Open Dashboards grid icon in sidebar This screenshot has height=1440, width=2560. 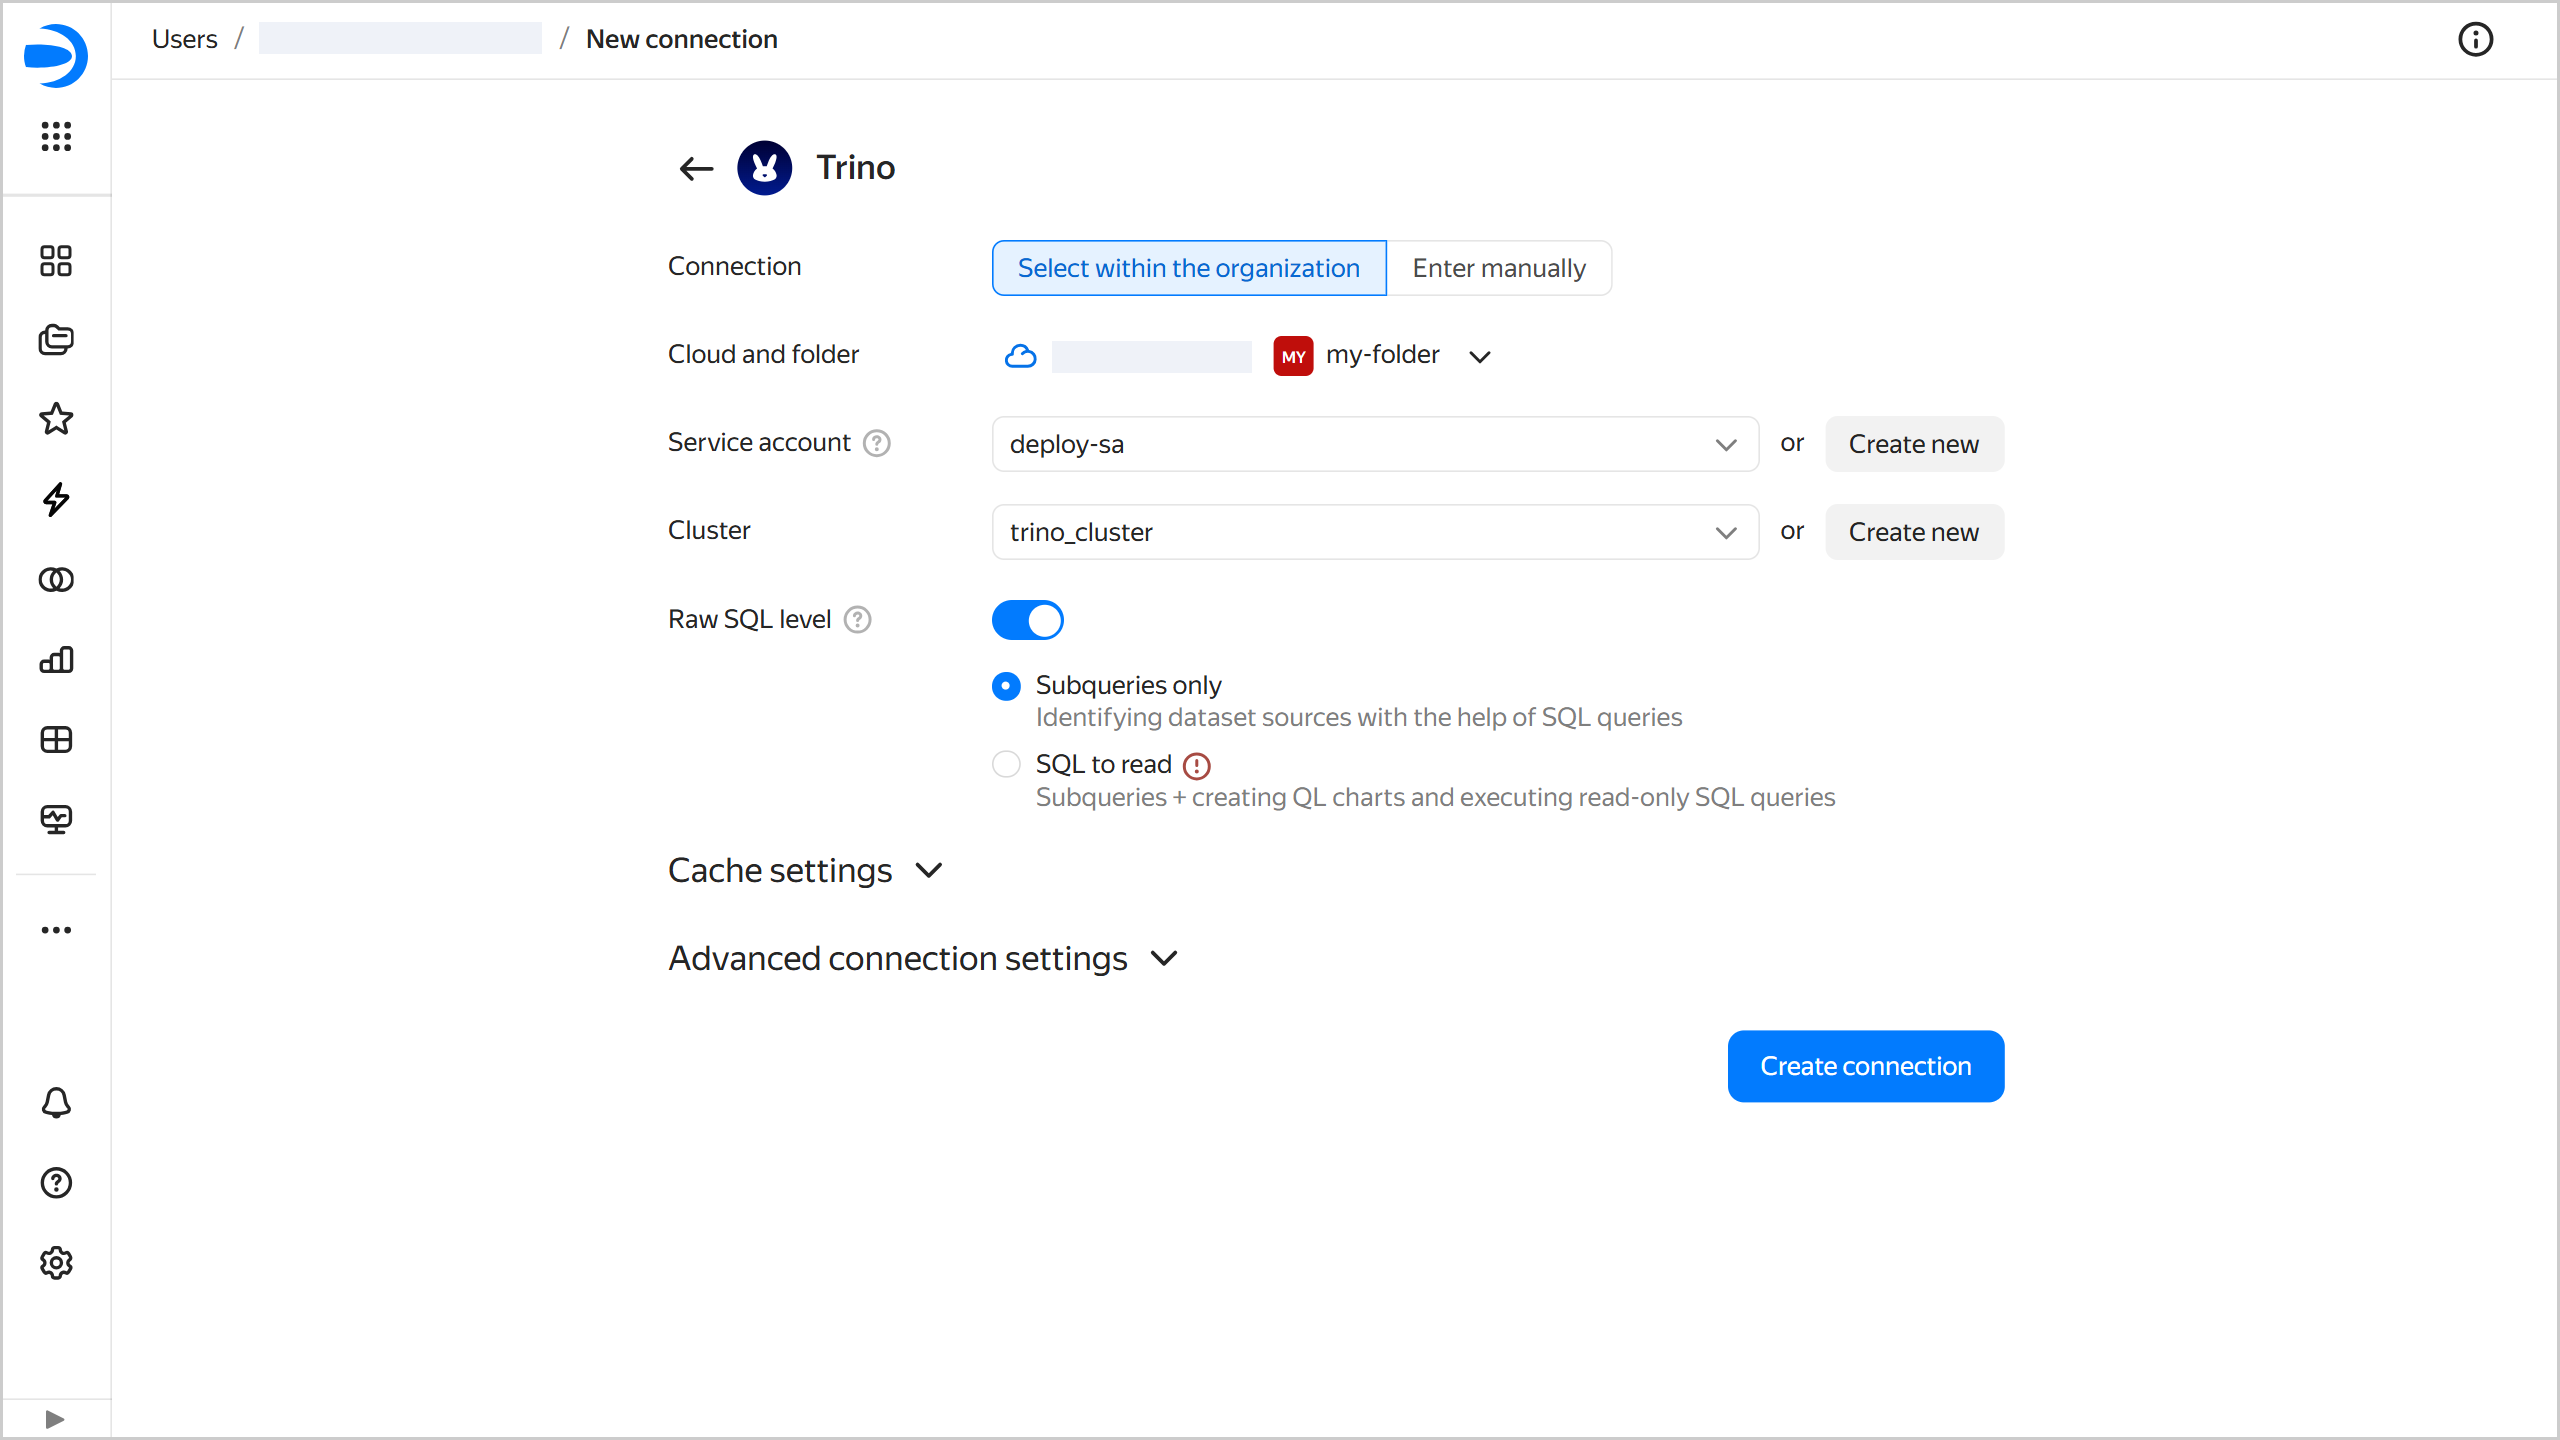click(56, 740)
